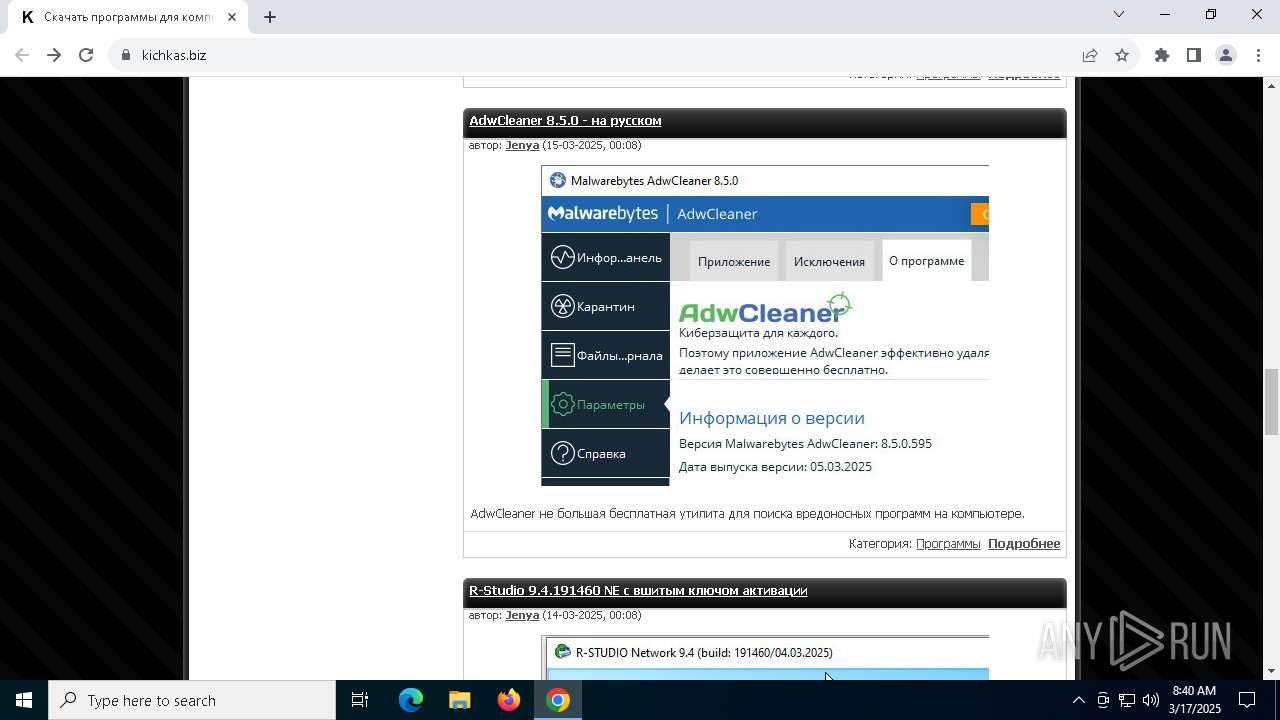
Task: Open File Explorer from taskbar
Action: click(460, 700)
